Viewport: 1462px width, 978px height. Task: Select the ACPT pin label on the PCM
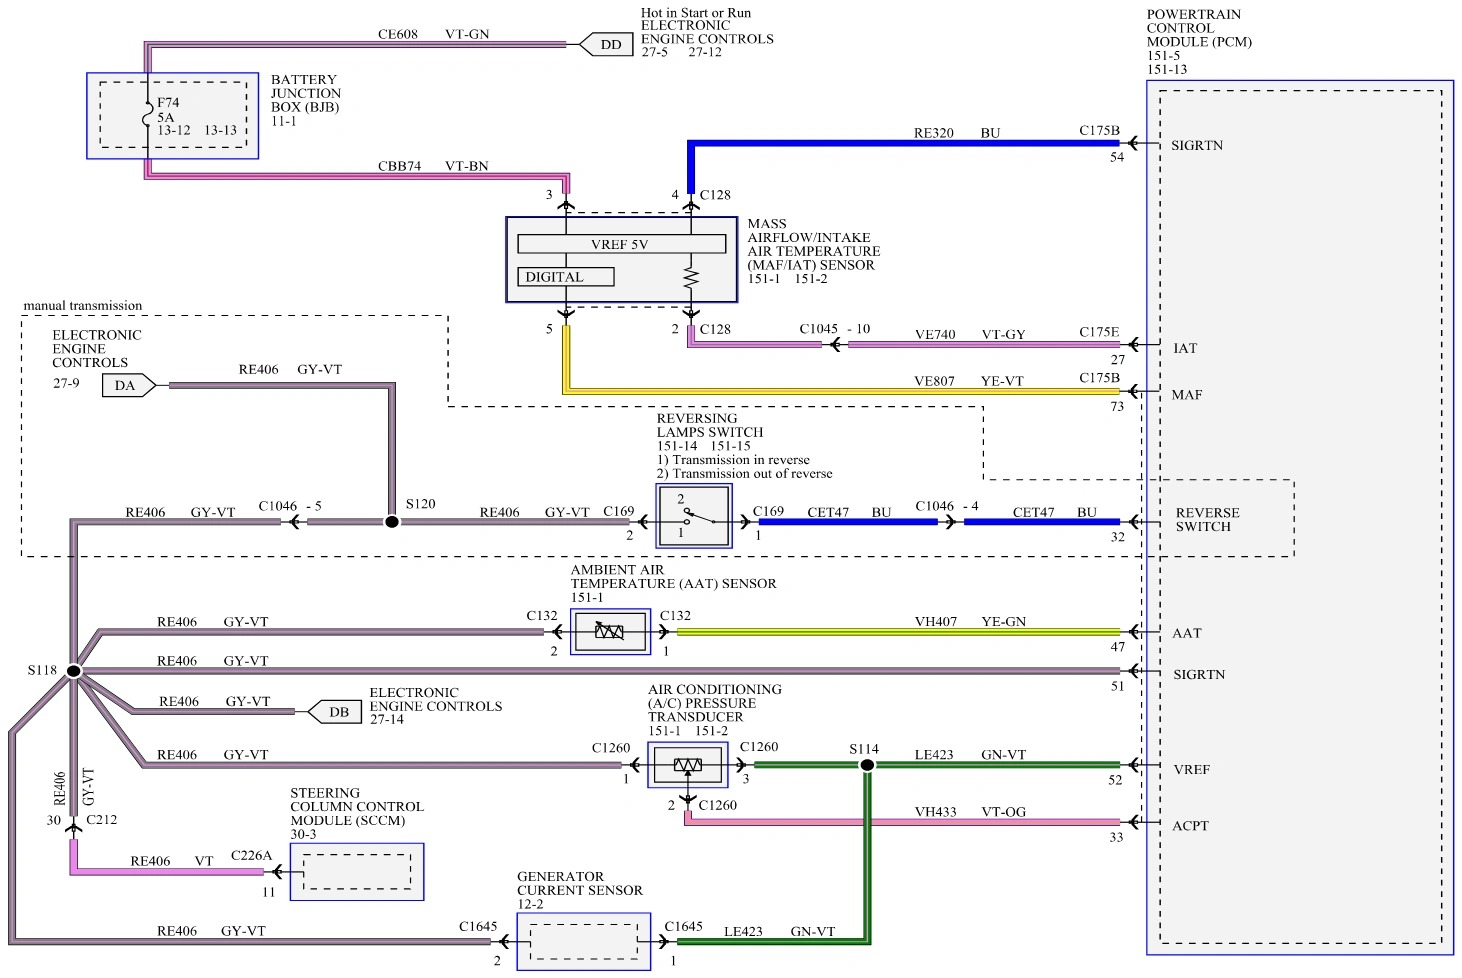click(x=1190, y=826)
